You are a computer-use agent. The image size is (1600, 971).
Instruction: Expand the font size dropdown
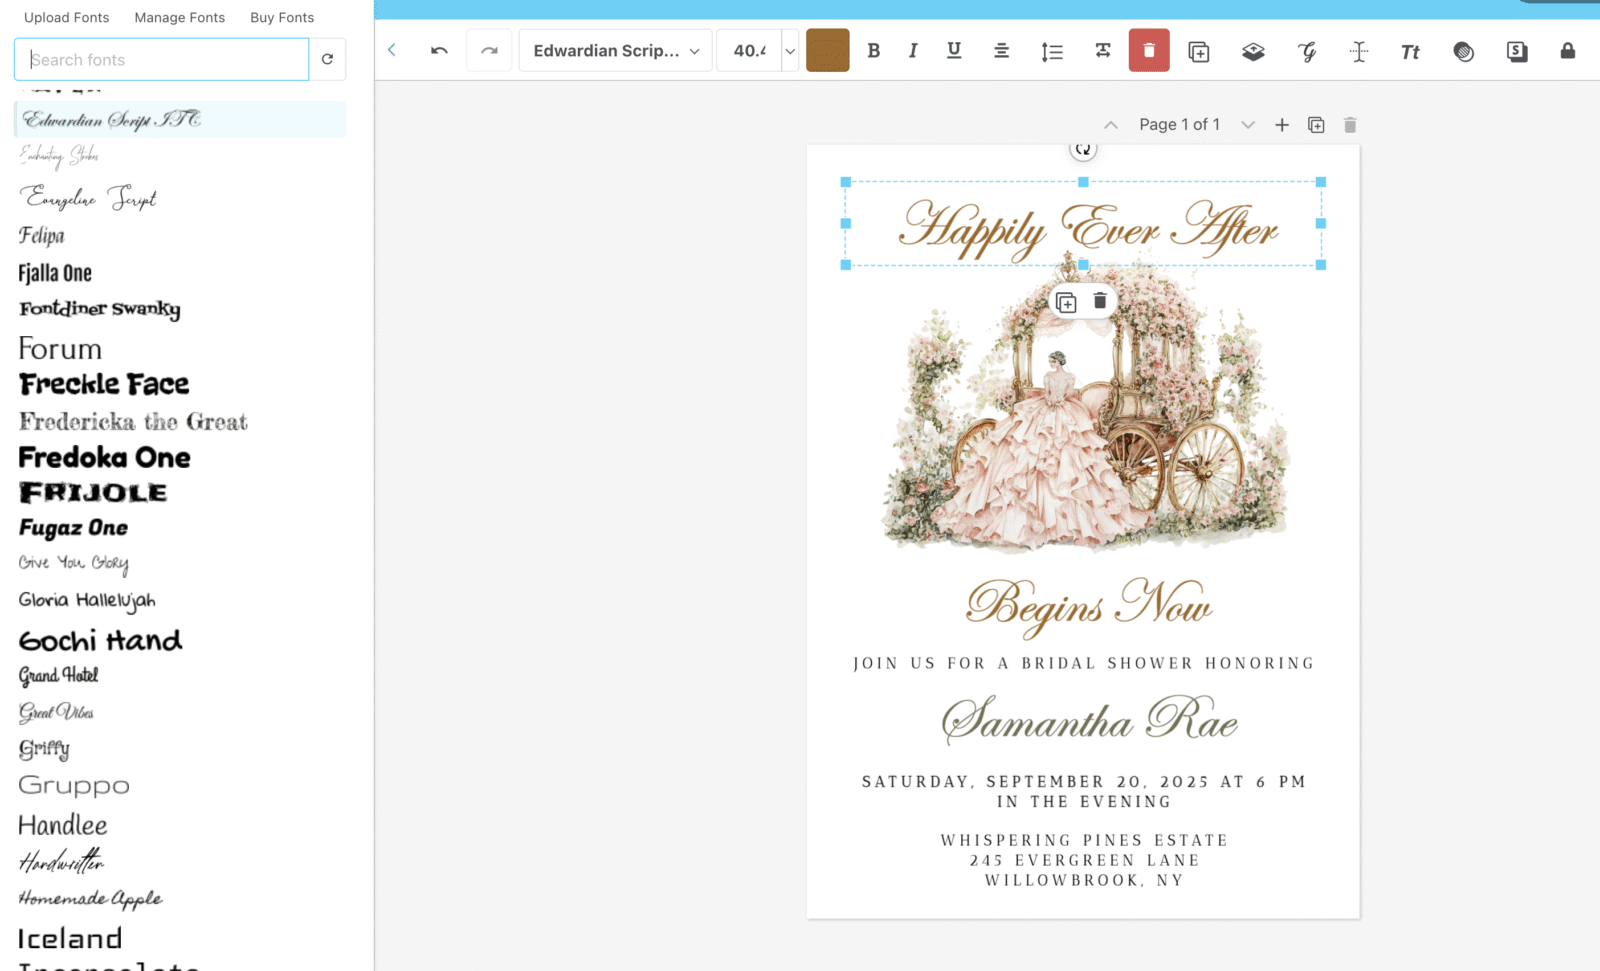click(x=789, y=50)
